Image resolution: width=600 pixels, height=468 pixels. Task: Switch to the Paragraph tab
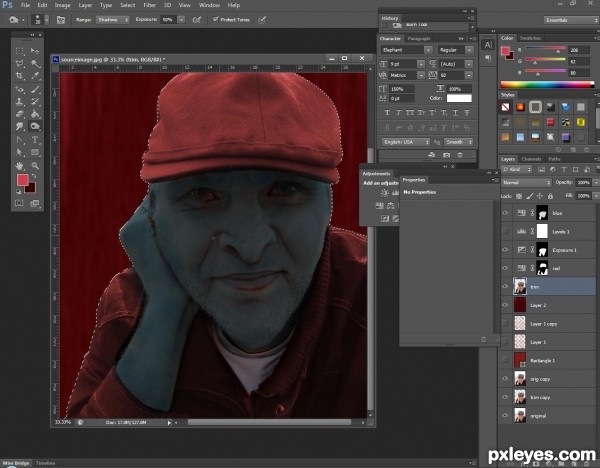(419, 39)
